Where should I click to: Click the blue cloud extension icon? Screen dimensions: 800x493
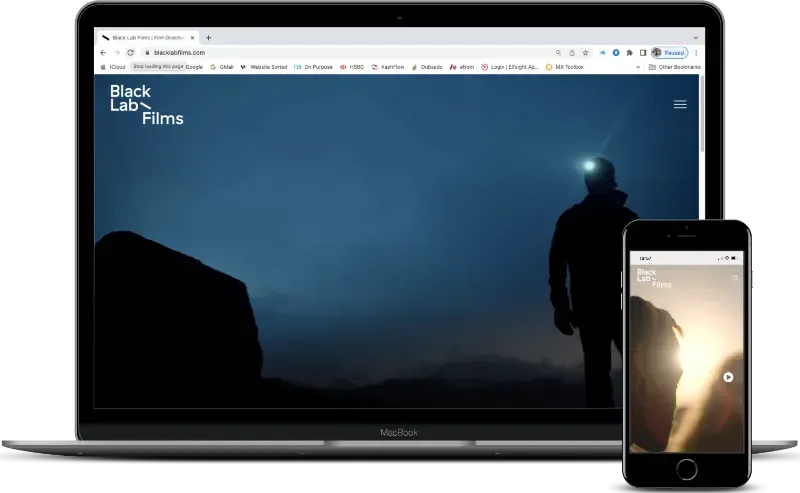[603, 53]
